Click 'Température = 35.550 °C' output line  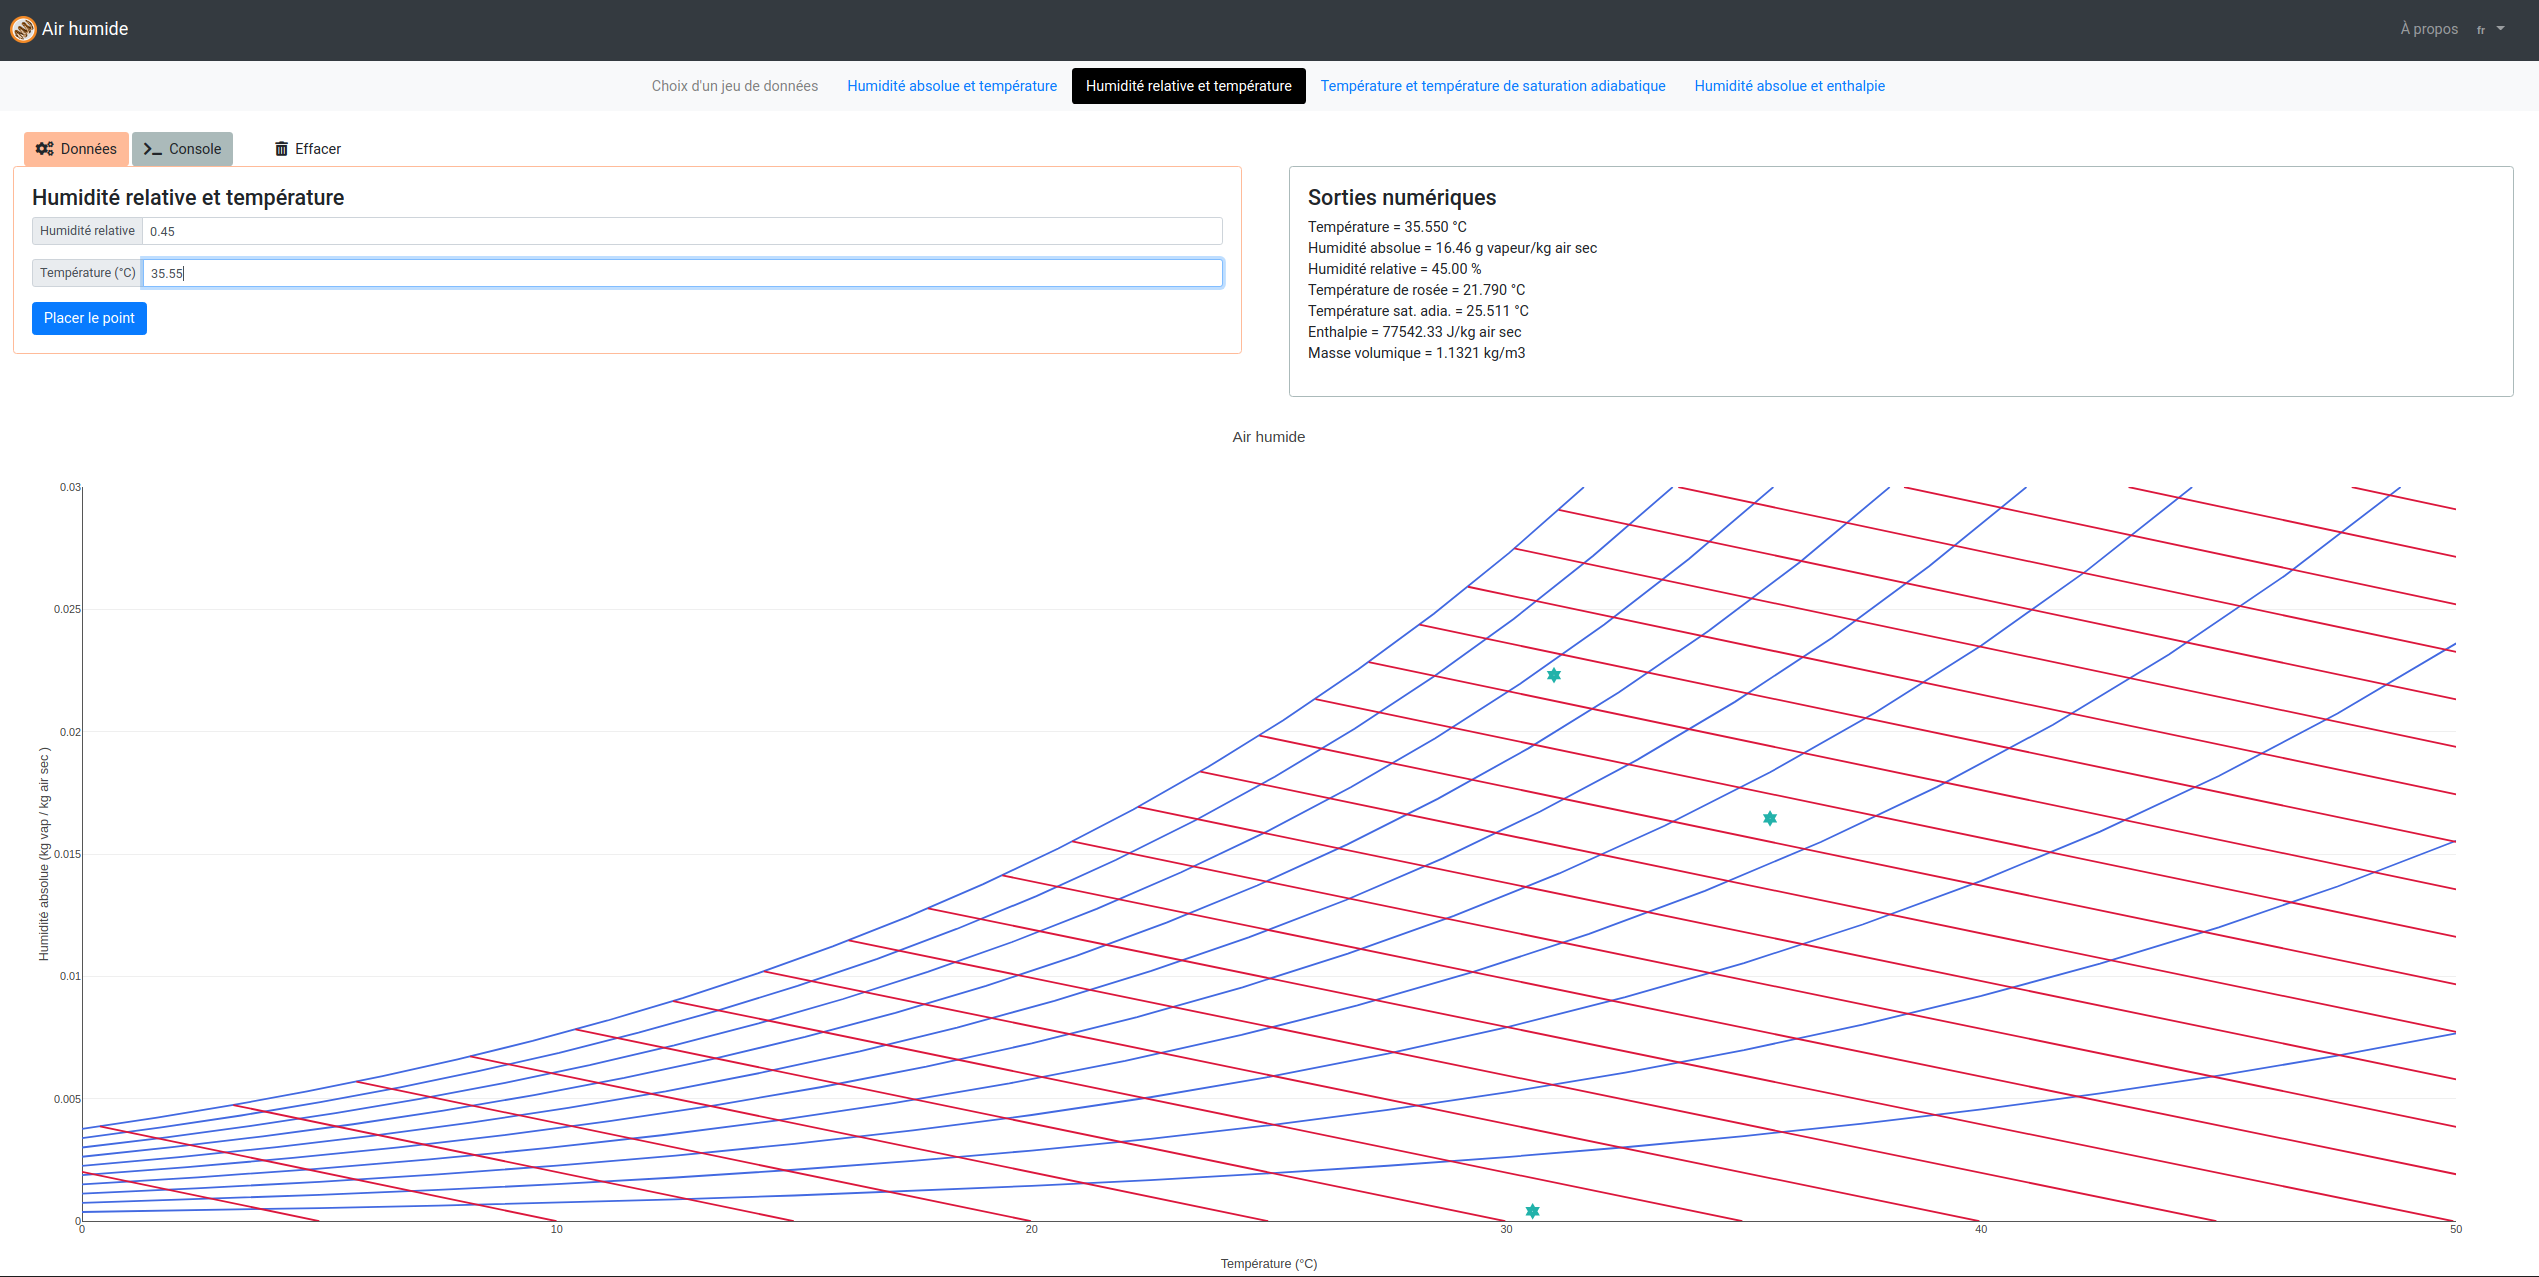point(1387,227)
